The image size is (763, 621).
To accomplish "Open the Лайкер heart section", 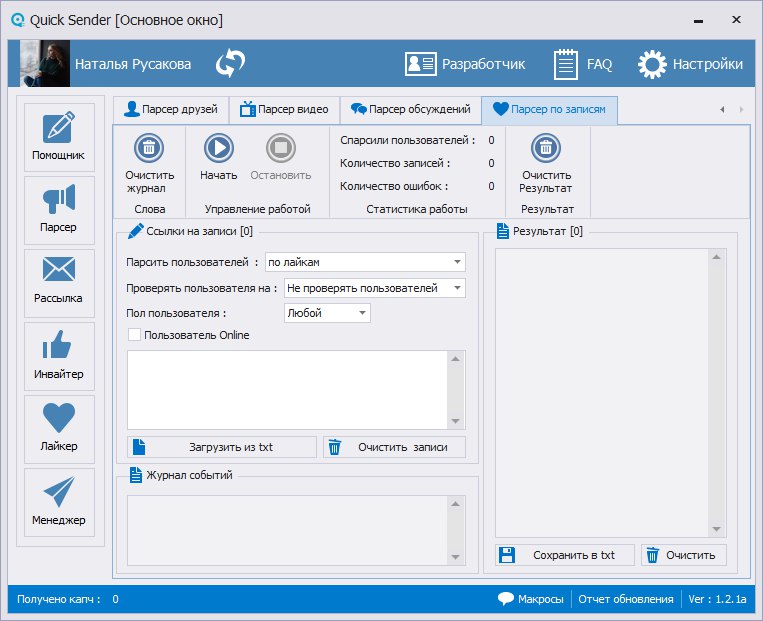I will tap(59, 428).
